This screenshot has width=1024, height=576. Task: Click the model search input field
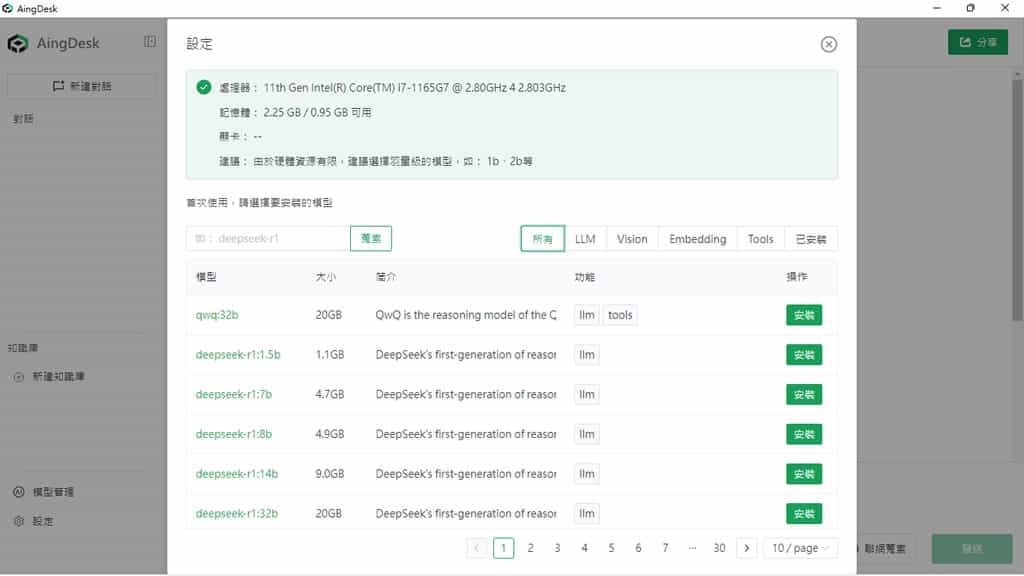[268, 238]
